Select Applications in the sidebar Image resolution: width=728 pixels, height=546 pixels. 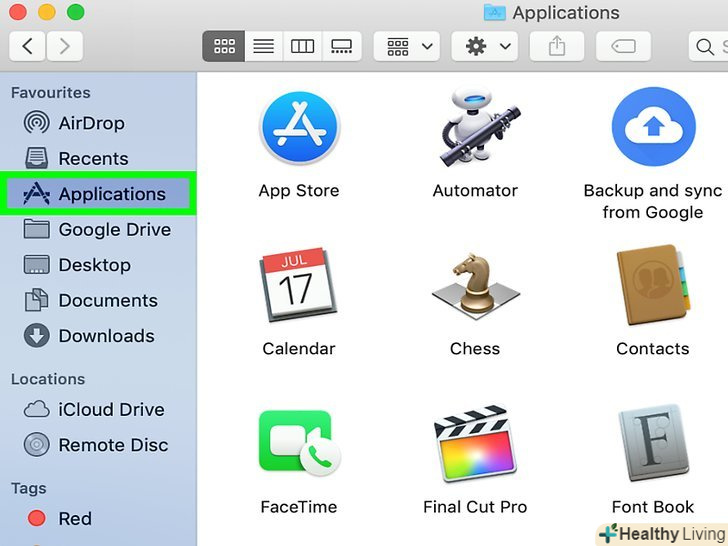[x=98, y=194]
